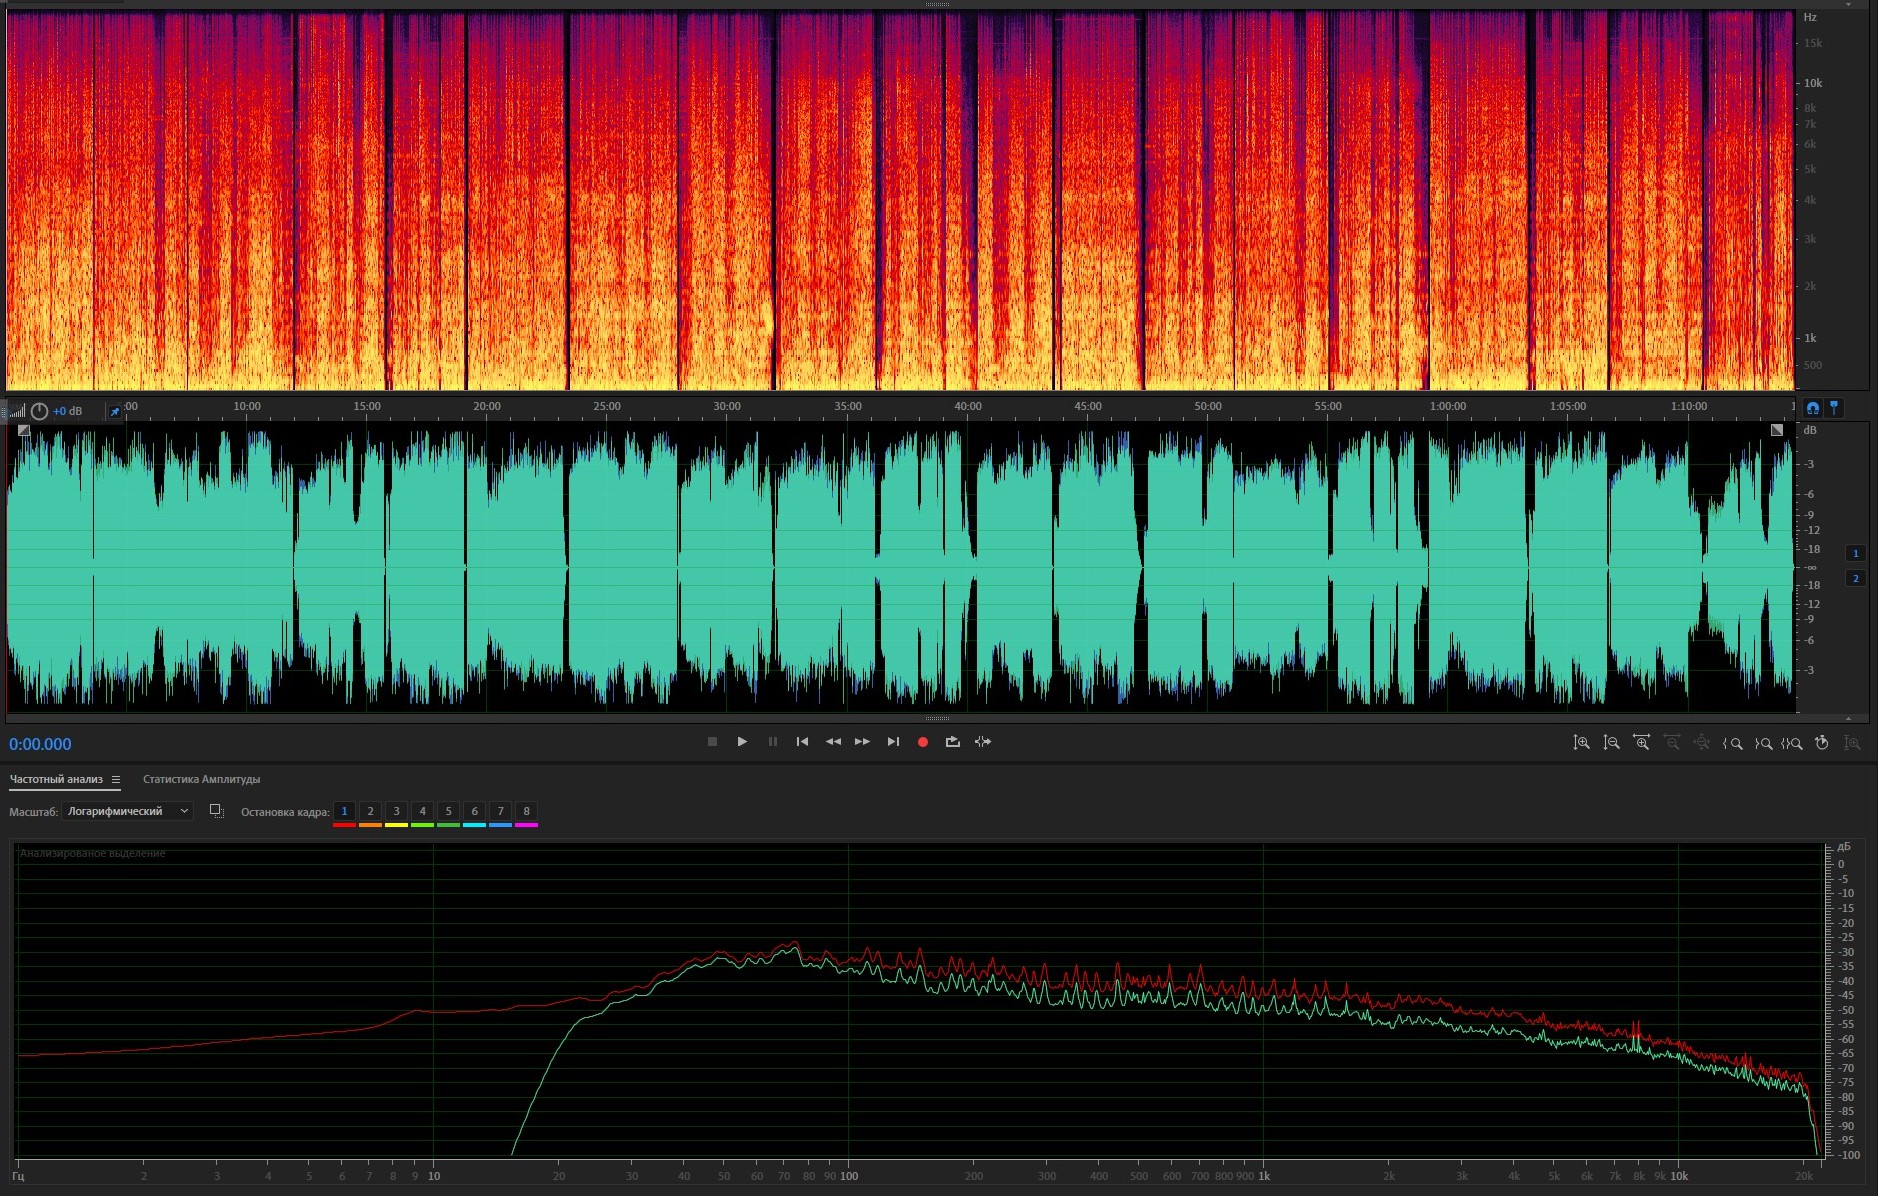The width and height of the screenshot is (1878, 1196).
Task: Zoom in amplitude vertically
Action: point(1581,743)
